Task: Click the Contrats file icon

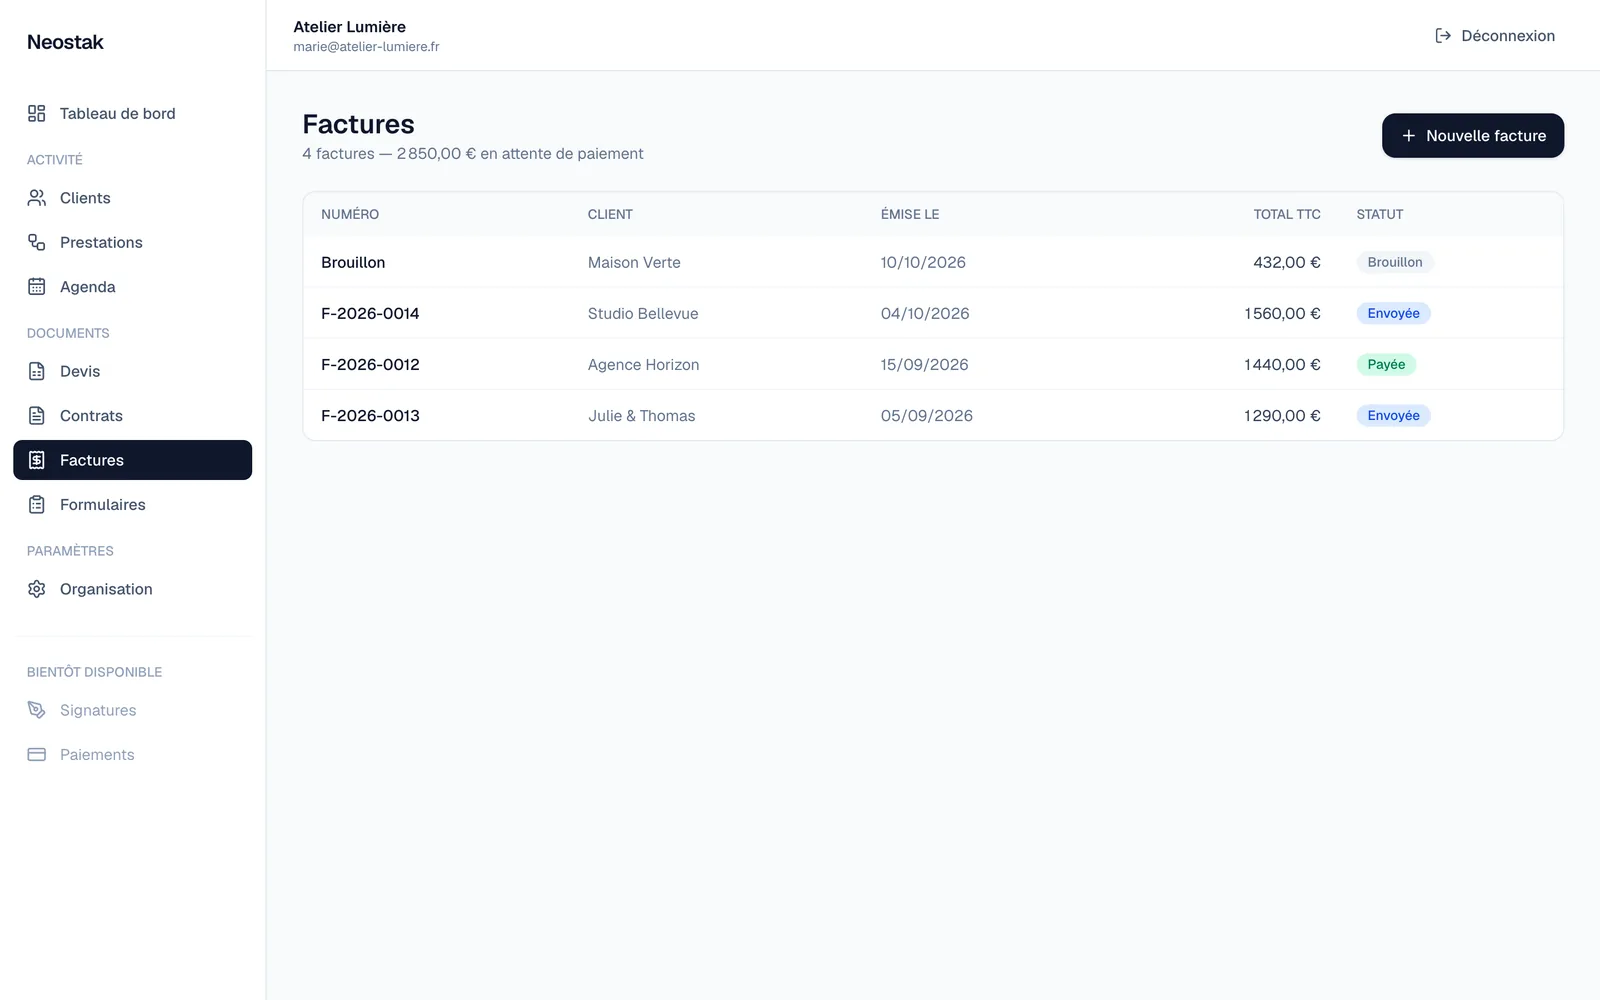Action: (37, 416)
